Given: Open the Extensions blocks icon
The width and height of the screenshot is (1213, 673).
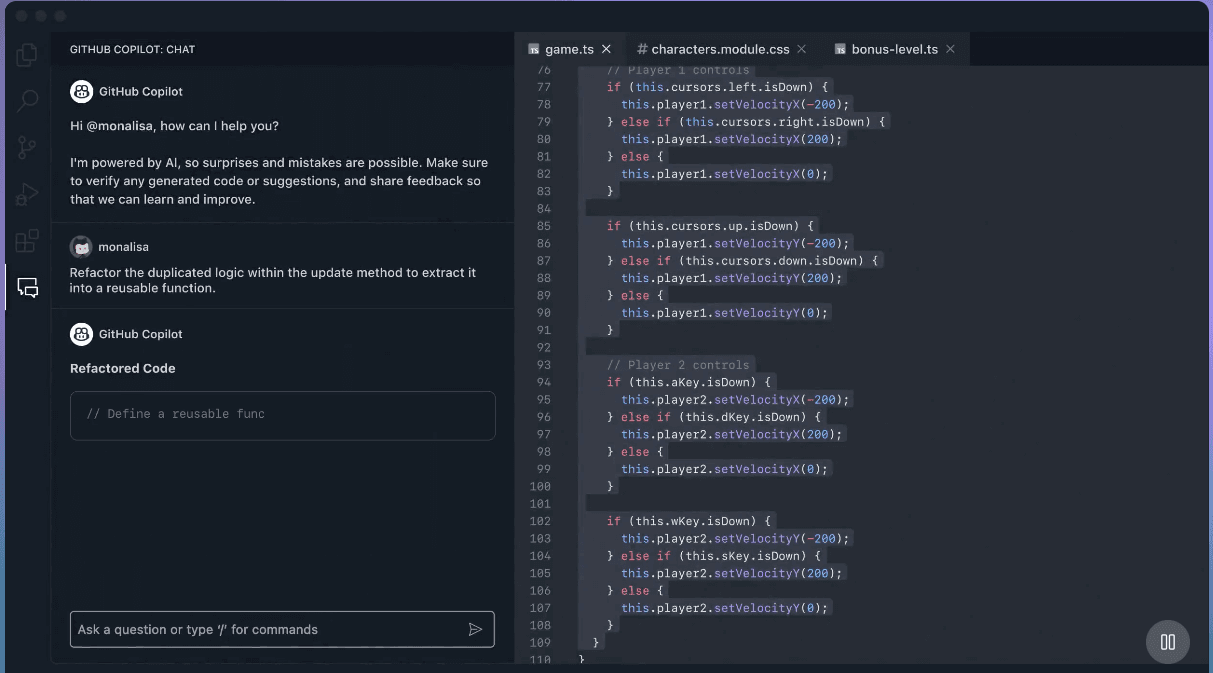Looking at the screenshot, I should (x=27, y=241).
